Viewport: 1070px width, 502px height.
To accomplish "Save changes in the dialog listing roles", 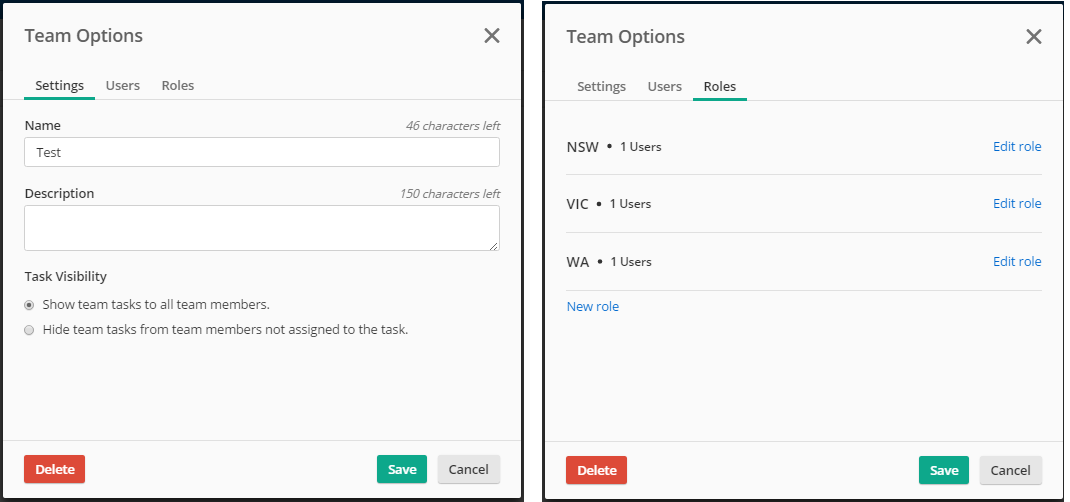I will (944, 470).
